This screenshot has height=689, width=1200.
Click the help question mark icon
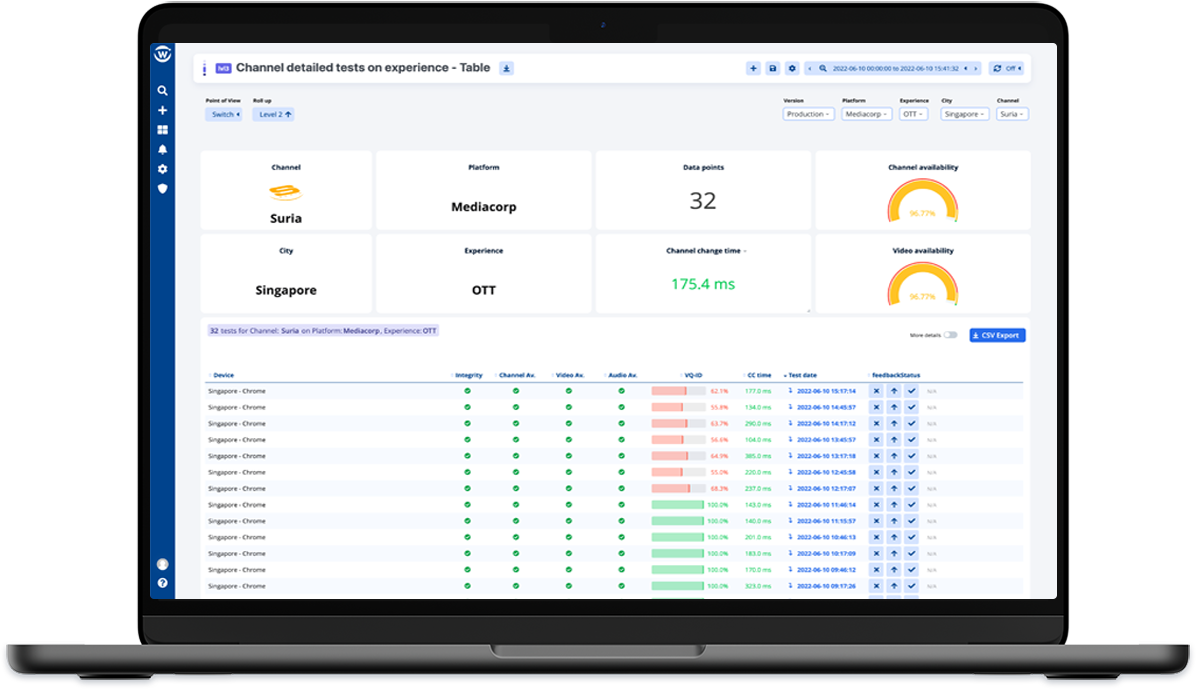(162, 583)
